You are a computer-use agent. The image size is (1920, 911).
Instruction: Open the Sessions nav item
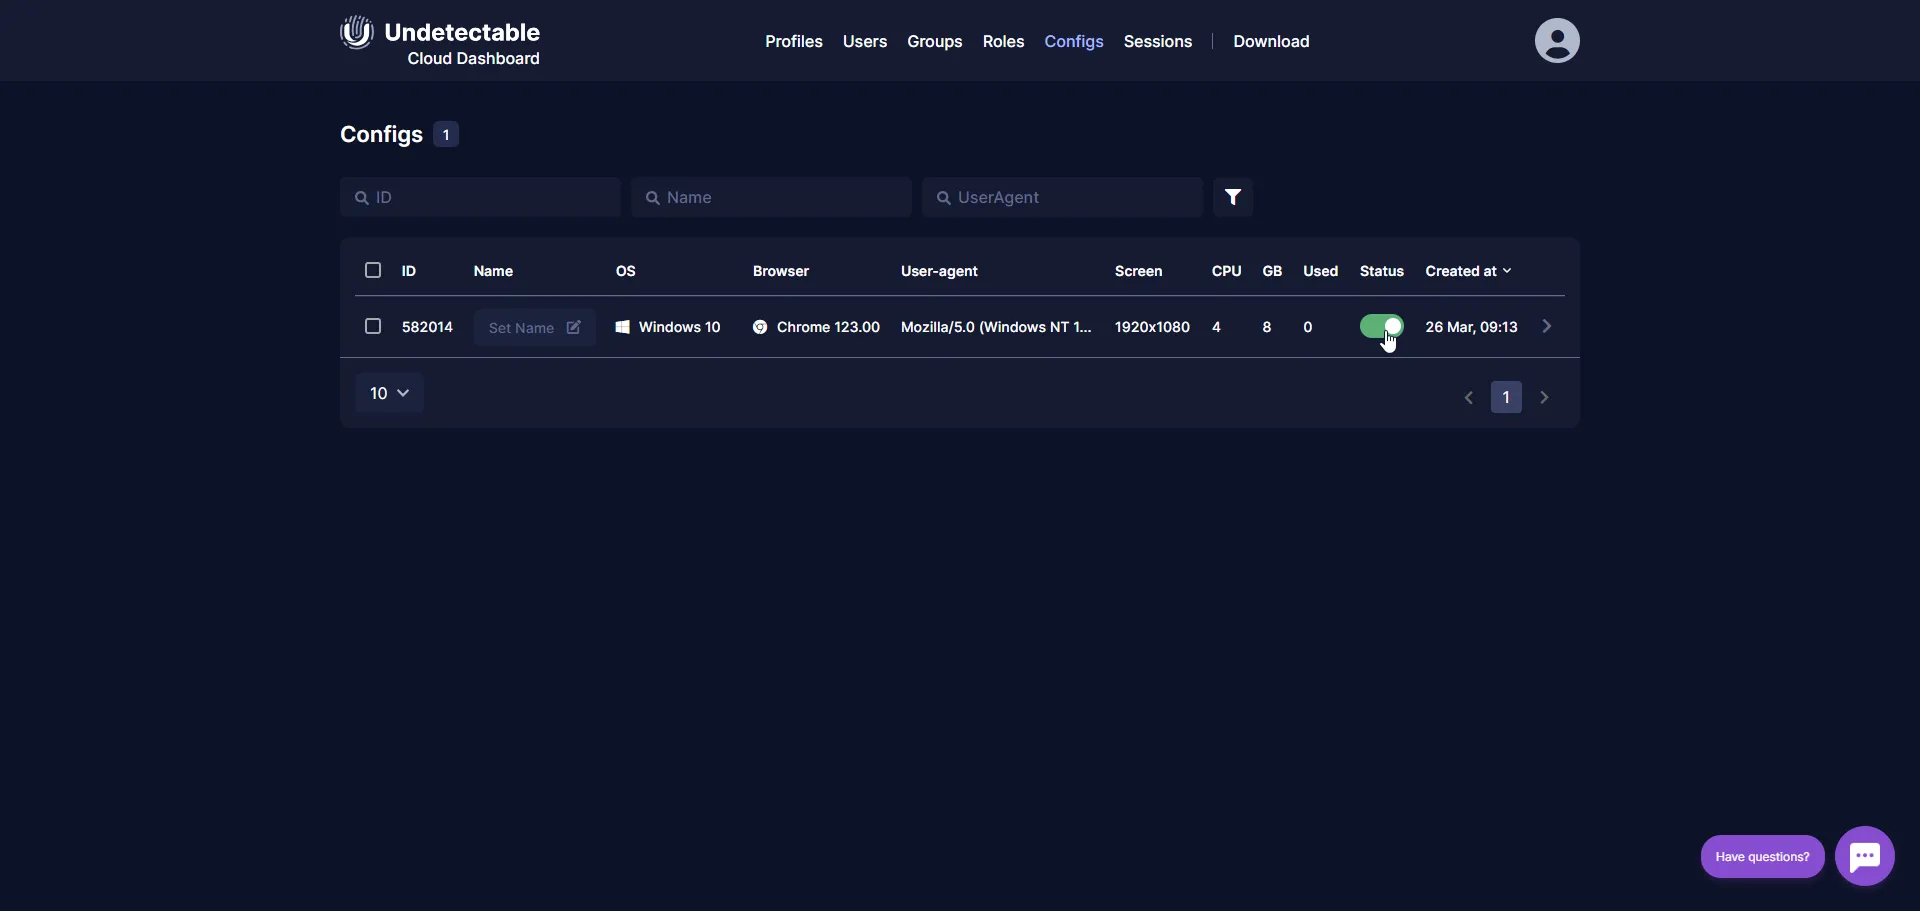tap(1157, 41)
